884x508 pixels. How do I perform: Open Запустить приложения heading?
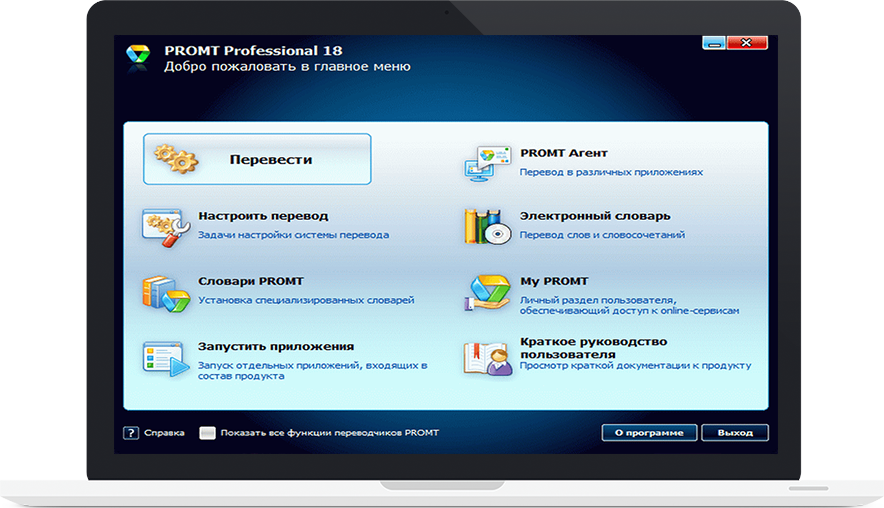276,346
